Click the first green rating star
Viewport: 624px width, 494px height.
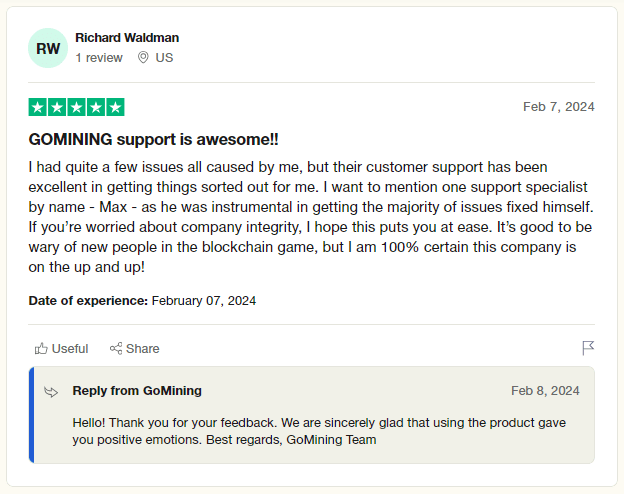pyautogui.click(x=38, y=107)
